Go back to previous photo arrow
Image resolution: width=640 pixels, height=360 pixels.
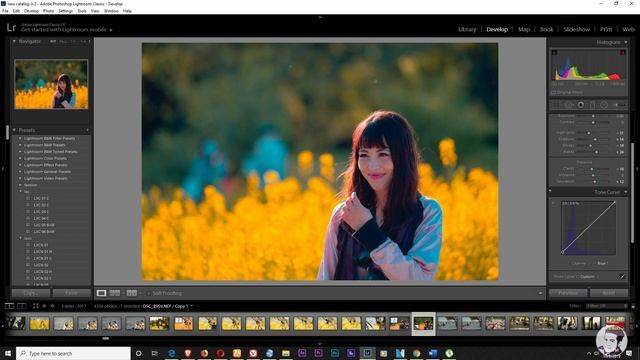(44, 306)
